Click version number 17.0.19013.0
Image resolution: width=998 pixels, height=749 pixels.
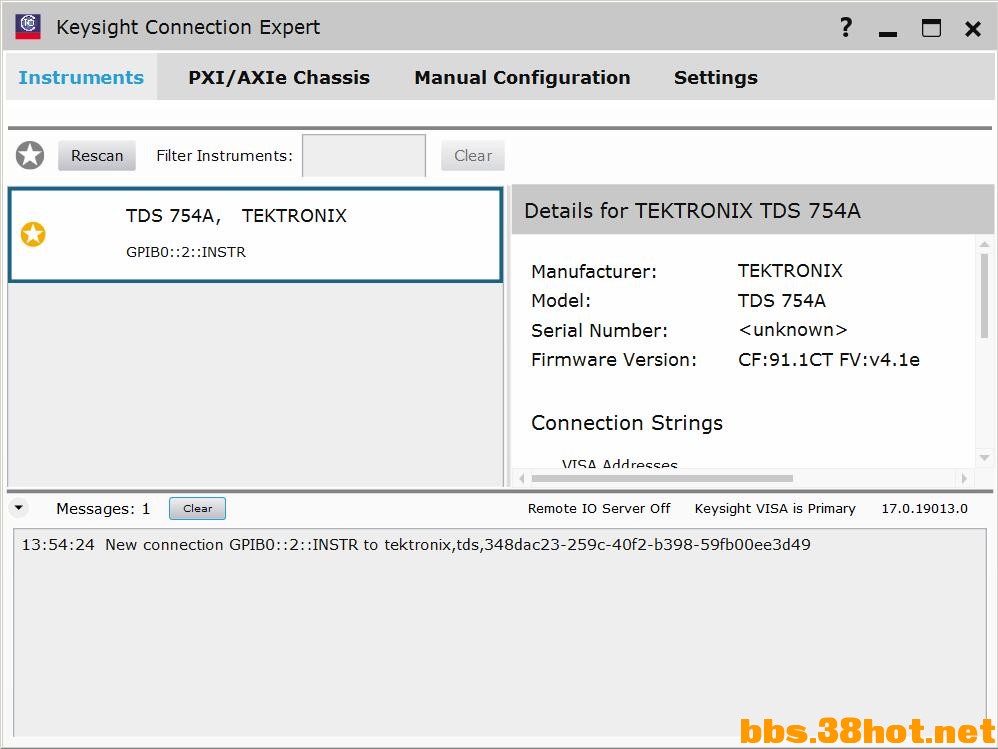[924, 508]
